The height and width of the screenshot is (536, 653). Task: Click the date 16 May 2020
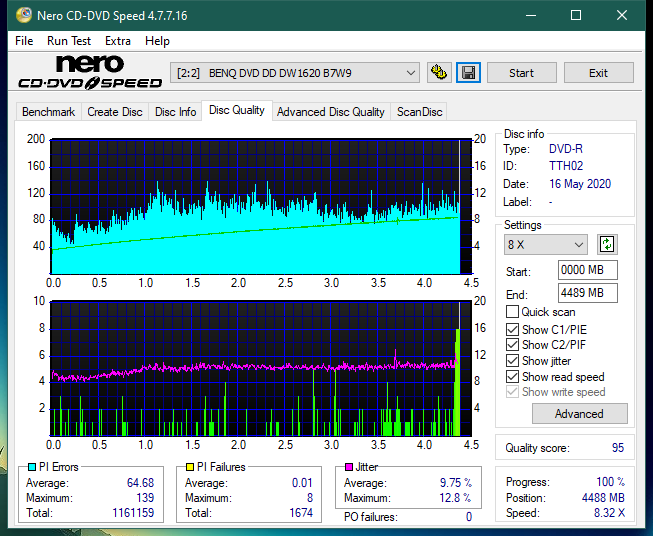click(580, 184)
